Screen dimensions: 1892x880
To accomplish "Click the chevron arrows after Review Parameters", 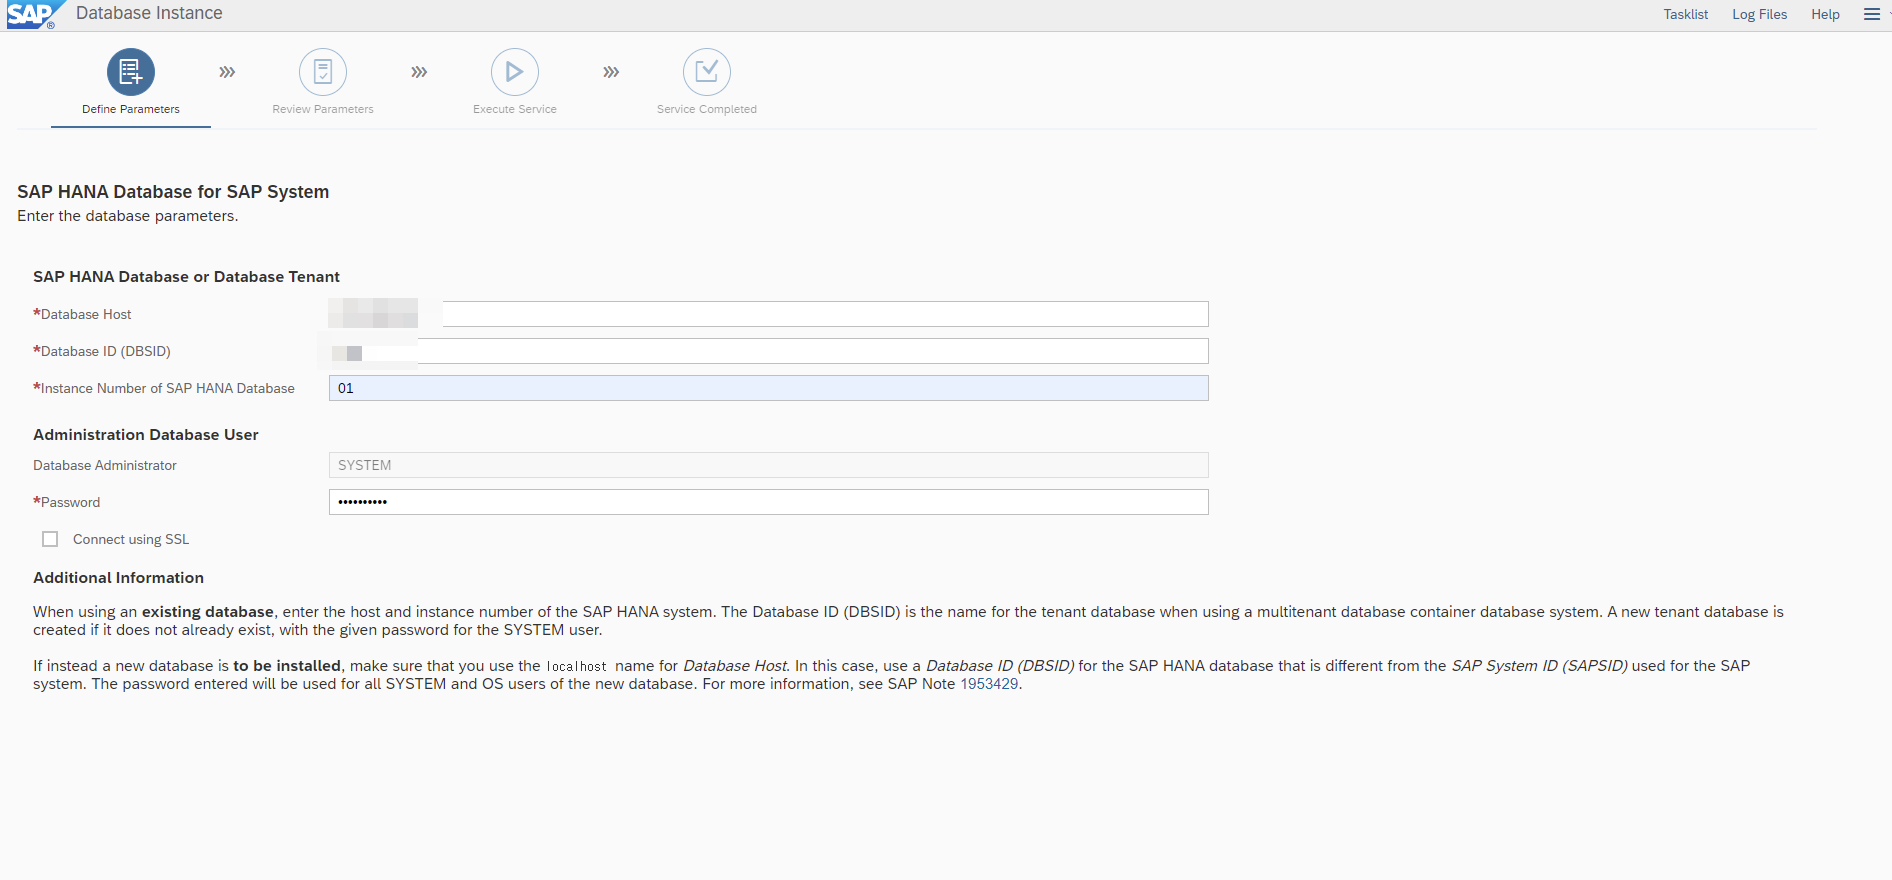I will tap(419, 72).
